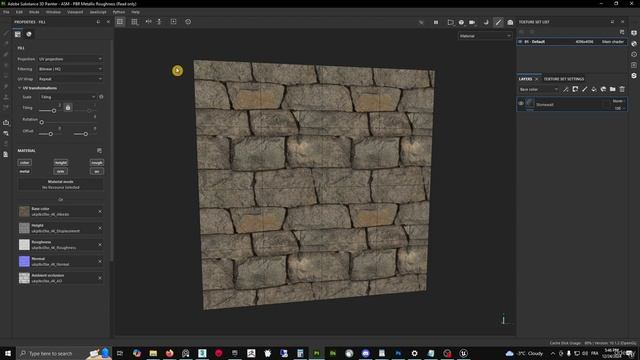
Task: Open the history clock icon on right dock
Action: 634,54
